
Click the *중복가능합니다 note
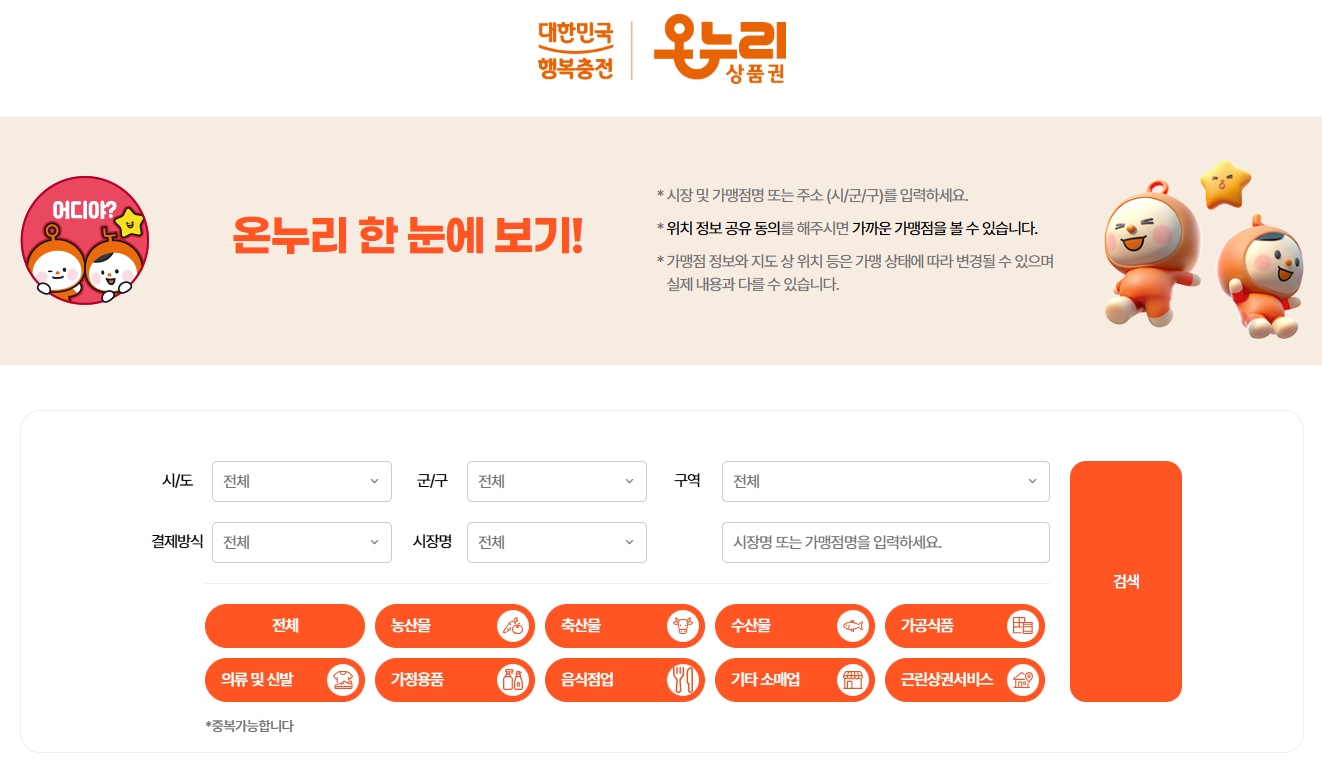pos(249,726)
